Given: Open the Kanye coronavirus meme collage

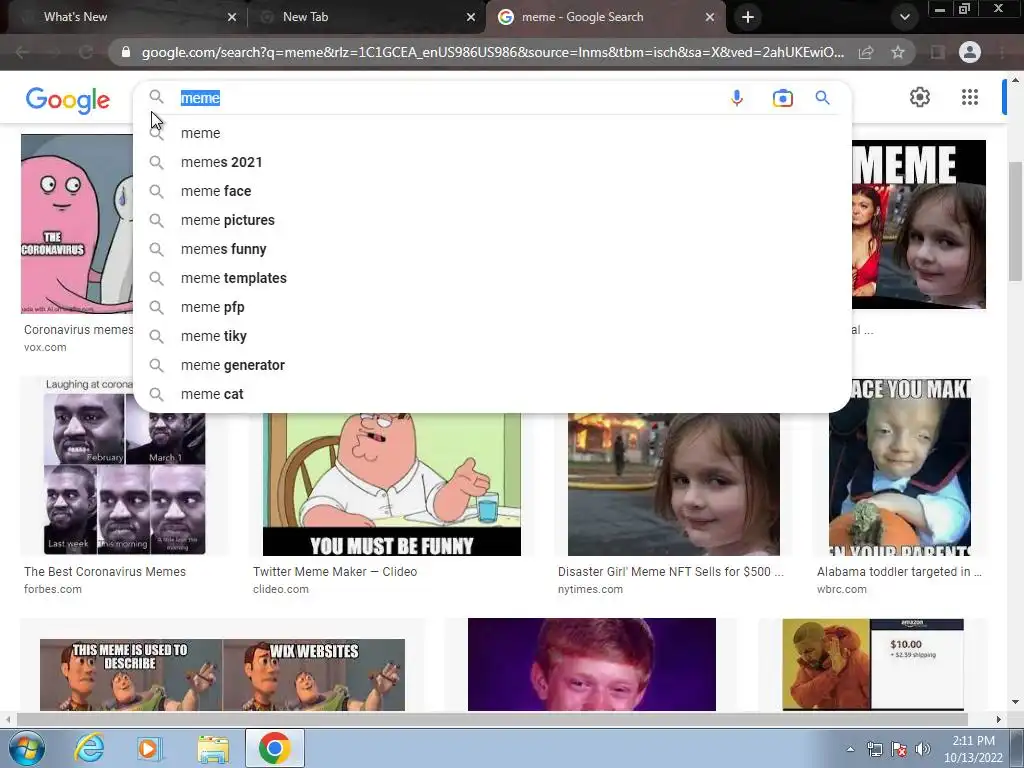Looking at the screenshot, I should tap(124, 466).
